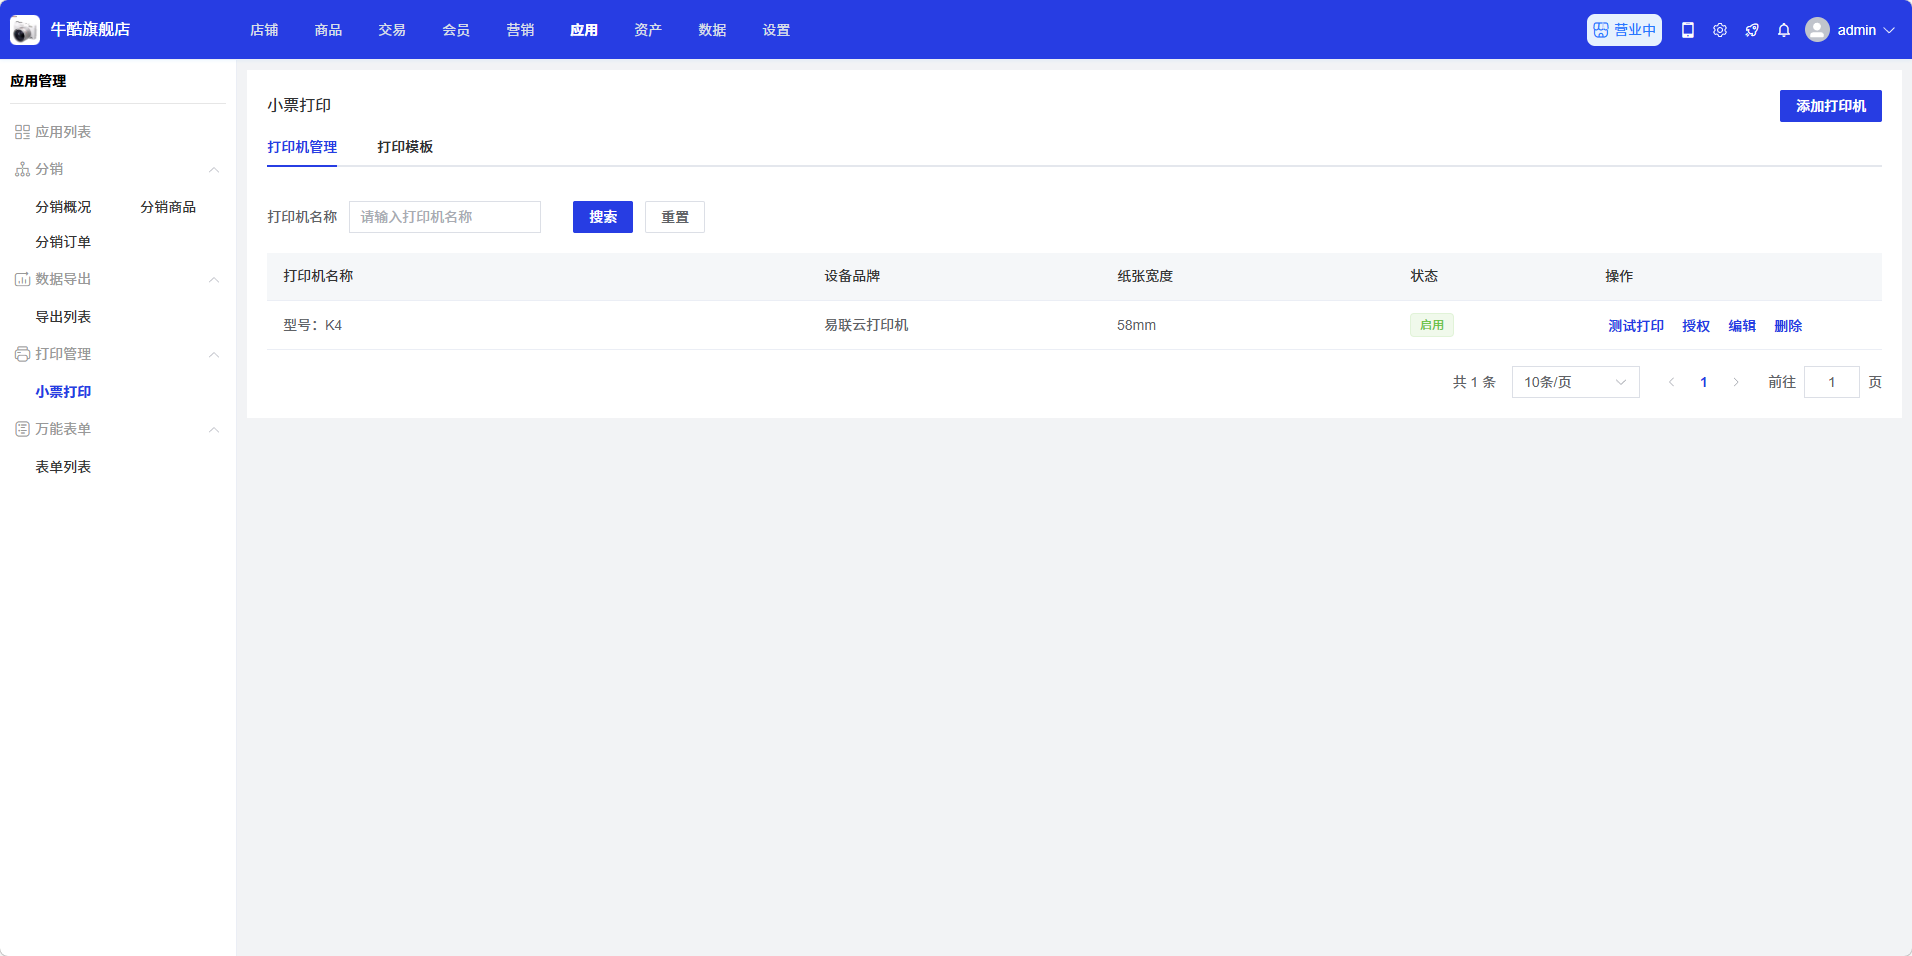
Task: Collapse the 数据导出 sidebar group
Action: pos(214,280)
